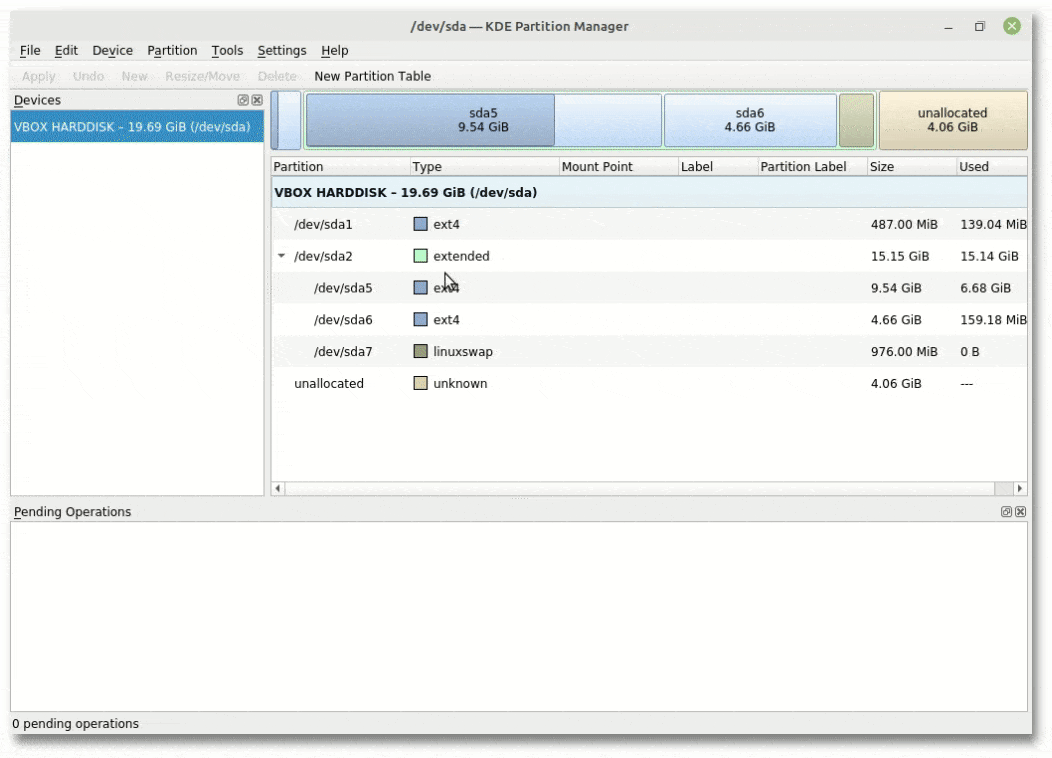
Task: Select the VBOX HARDDISK device in Devices list
Action: [132, 127]
